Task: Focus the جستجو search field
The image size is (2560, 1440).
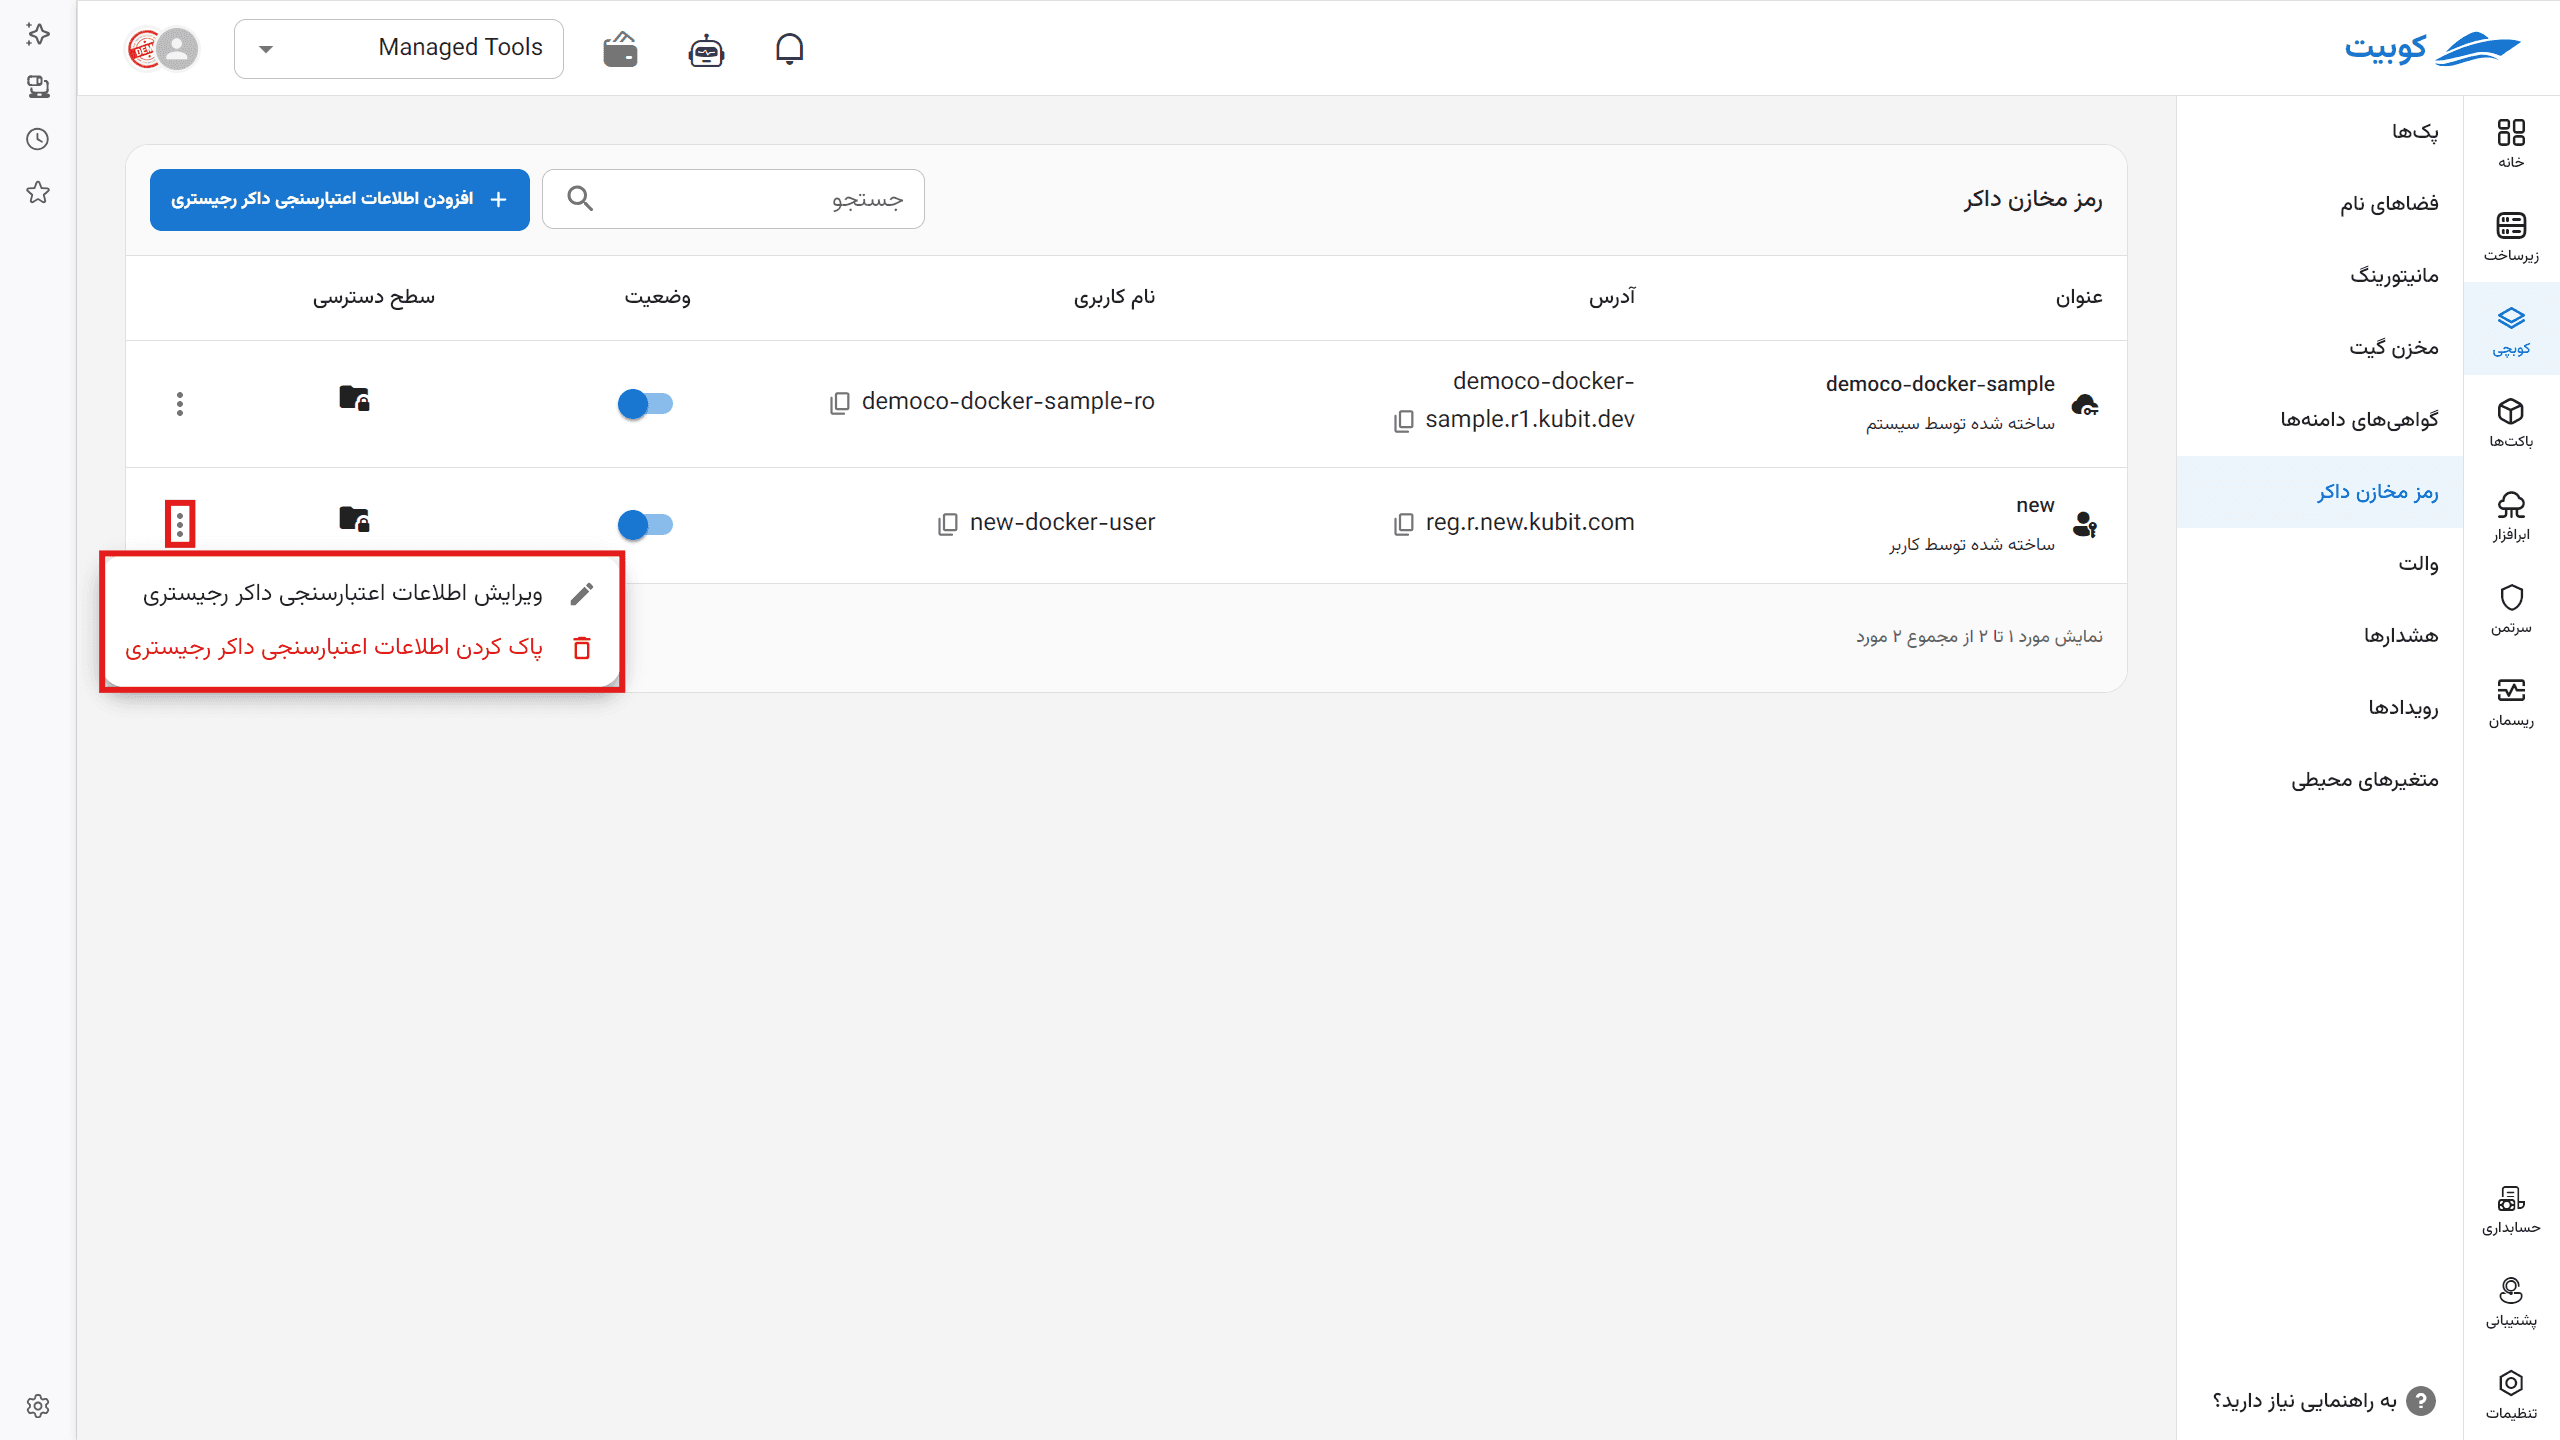Action: [x=733, y=199]
